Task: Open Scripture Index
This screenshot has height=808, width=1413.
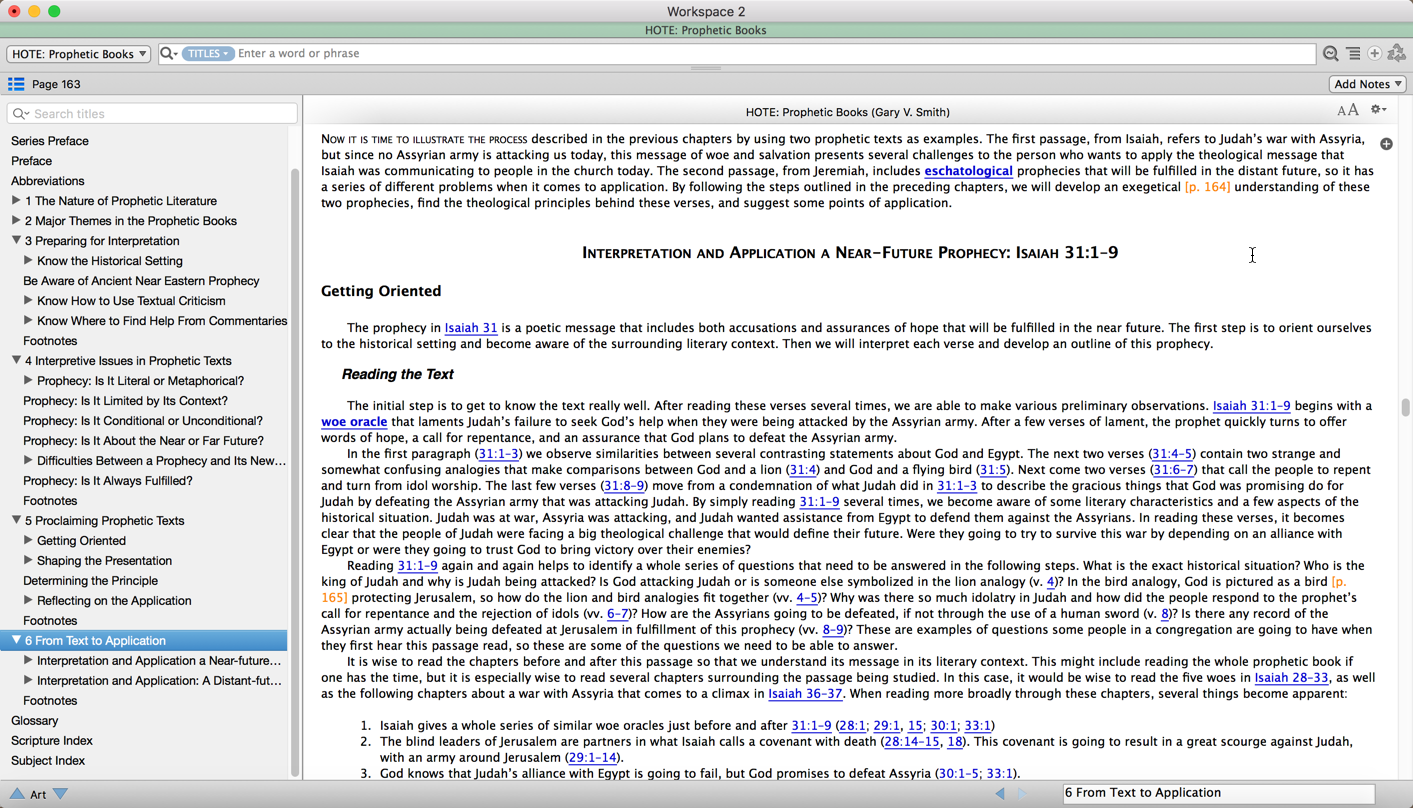Action: [x=52, y=741]
